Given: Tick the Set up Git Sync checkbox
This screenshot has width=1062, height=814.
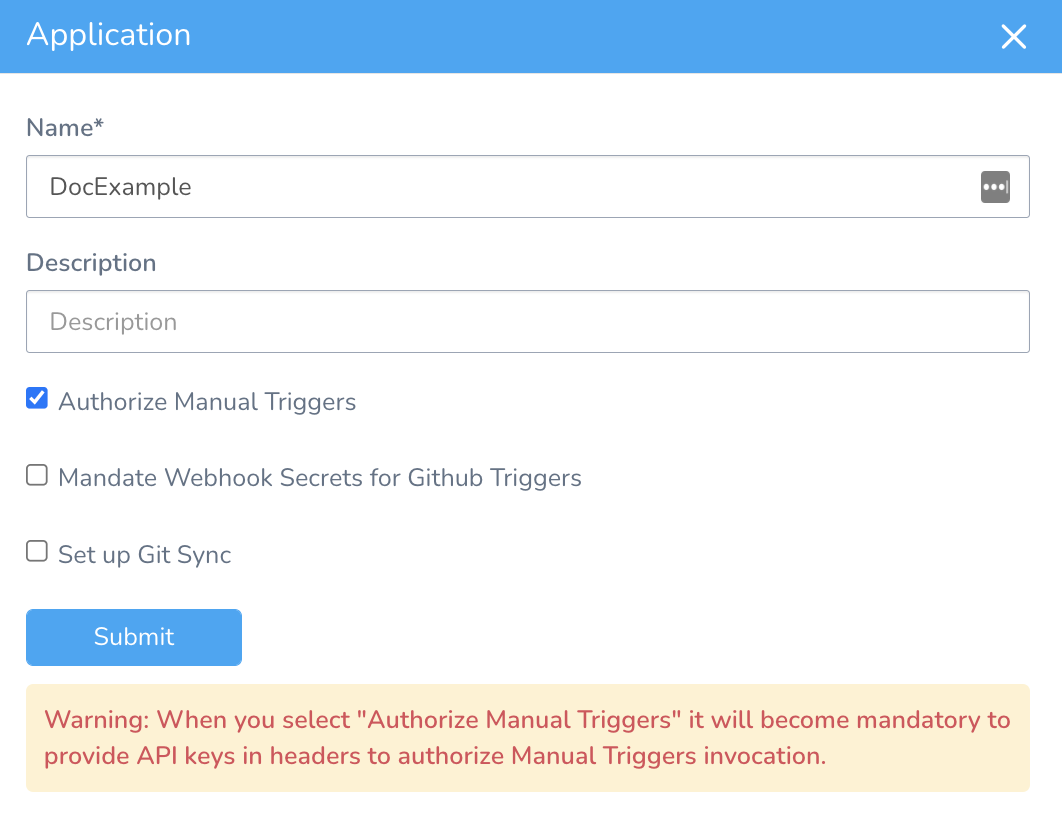Looking at the screenshot, I should tap(37, 551).
